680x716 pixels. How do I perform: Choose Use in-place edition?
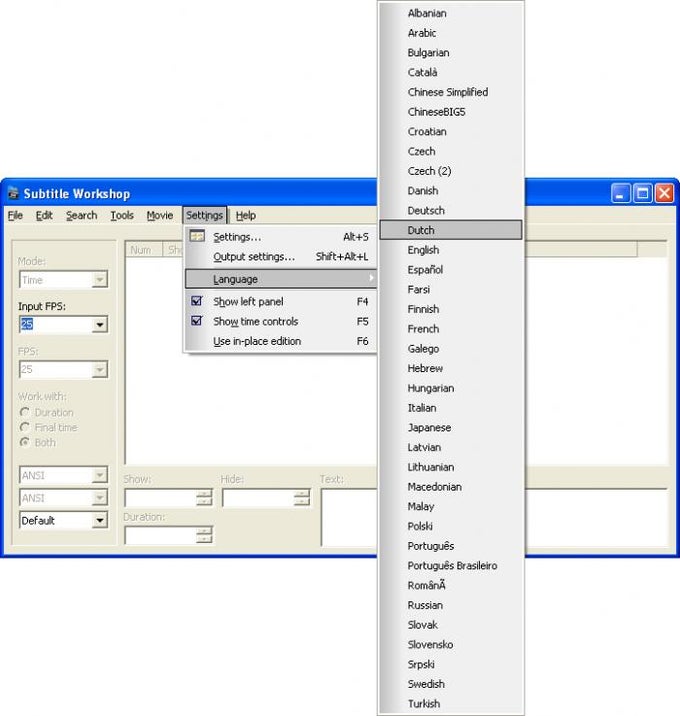(281, 341)
